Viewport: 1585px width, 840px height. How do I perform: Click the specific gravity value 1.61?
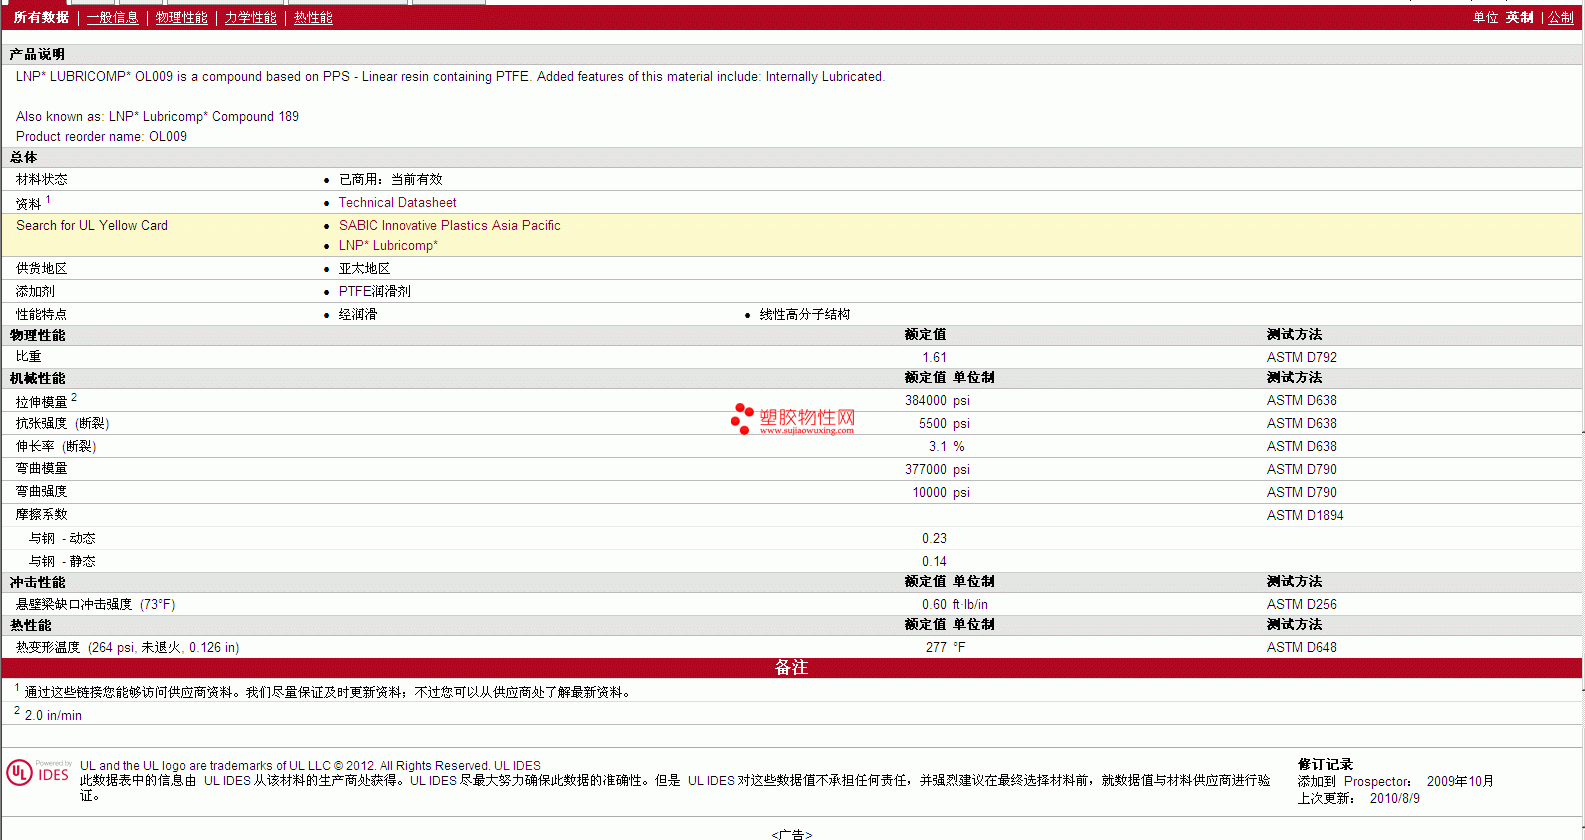tap(935, 358)
